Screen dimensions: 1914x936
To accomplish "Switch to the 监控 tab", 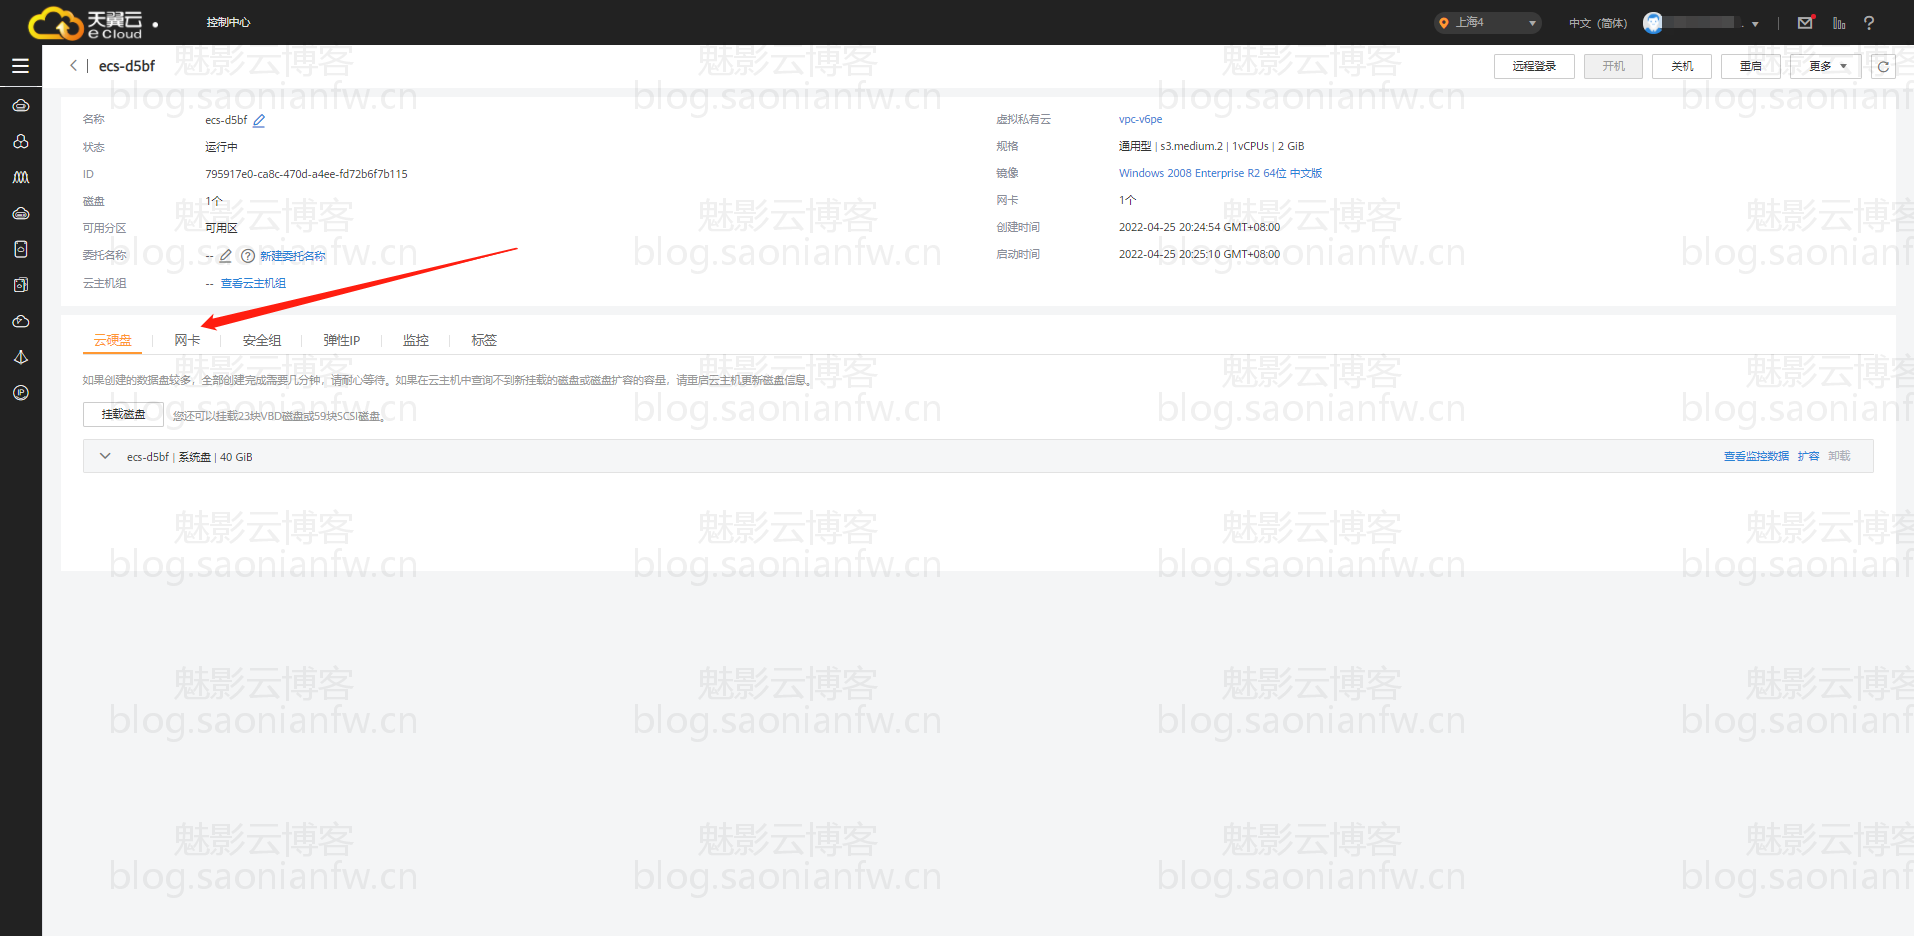I will [415, 340].
